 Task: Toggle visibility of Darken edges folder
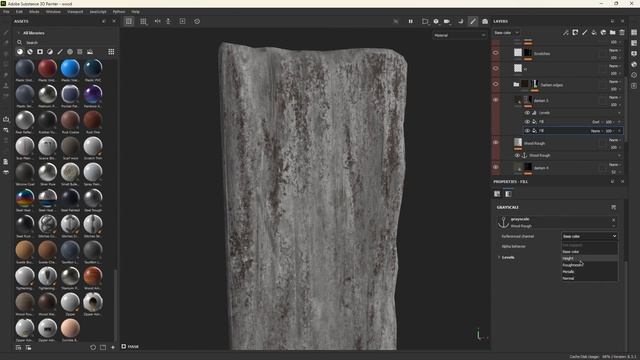pos(496,84)
